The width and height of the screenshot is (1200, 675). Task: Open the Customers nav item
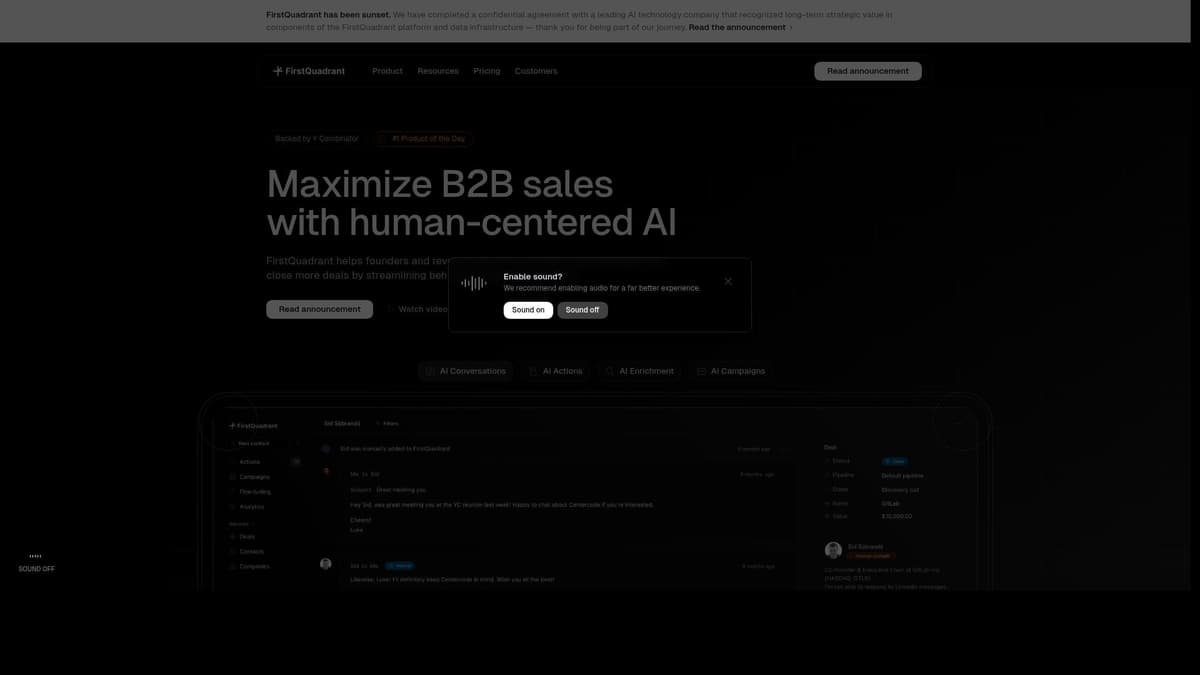(x=536, y=71)
